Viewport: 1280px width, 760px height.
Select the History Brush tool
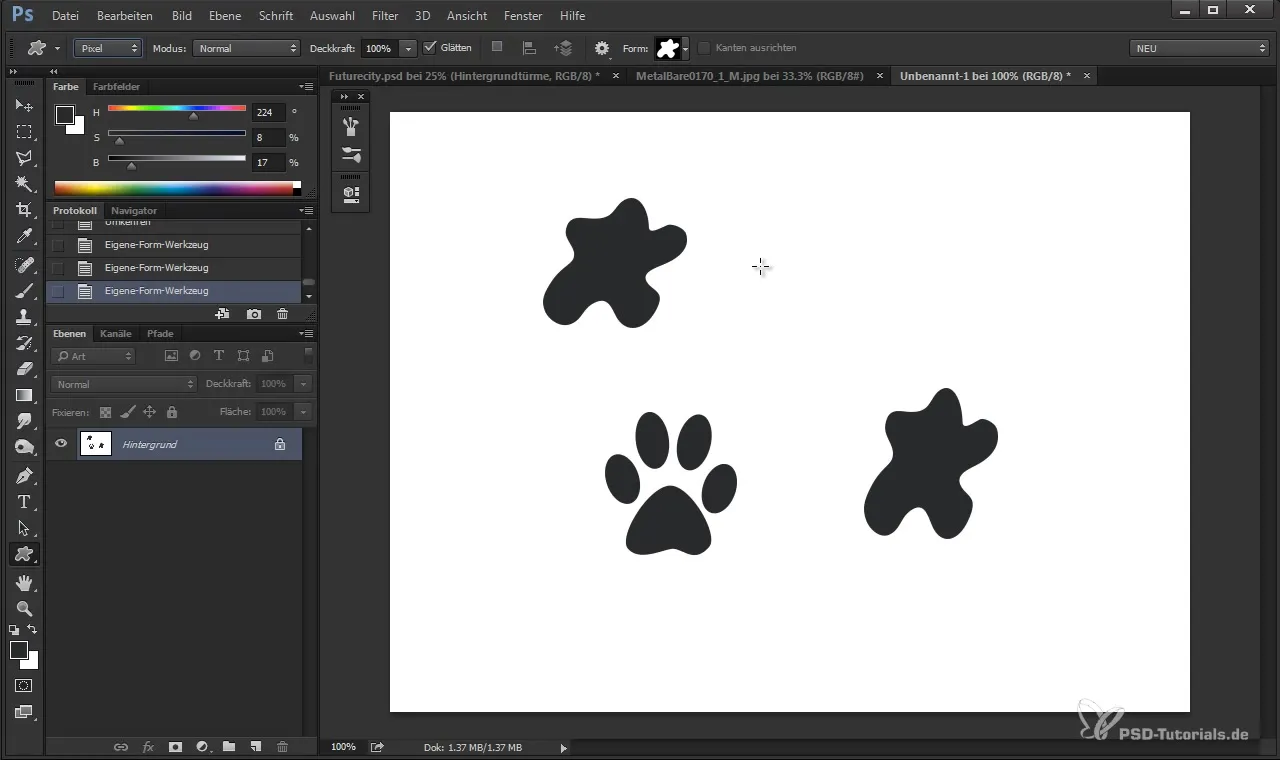tap(24, 343)
